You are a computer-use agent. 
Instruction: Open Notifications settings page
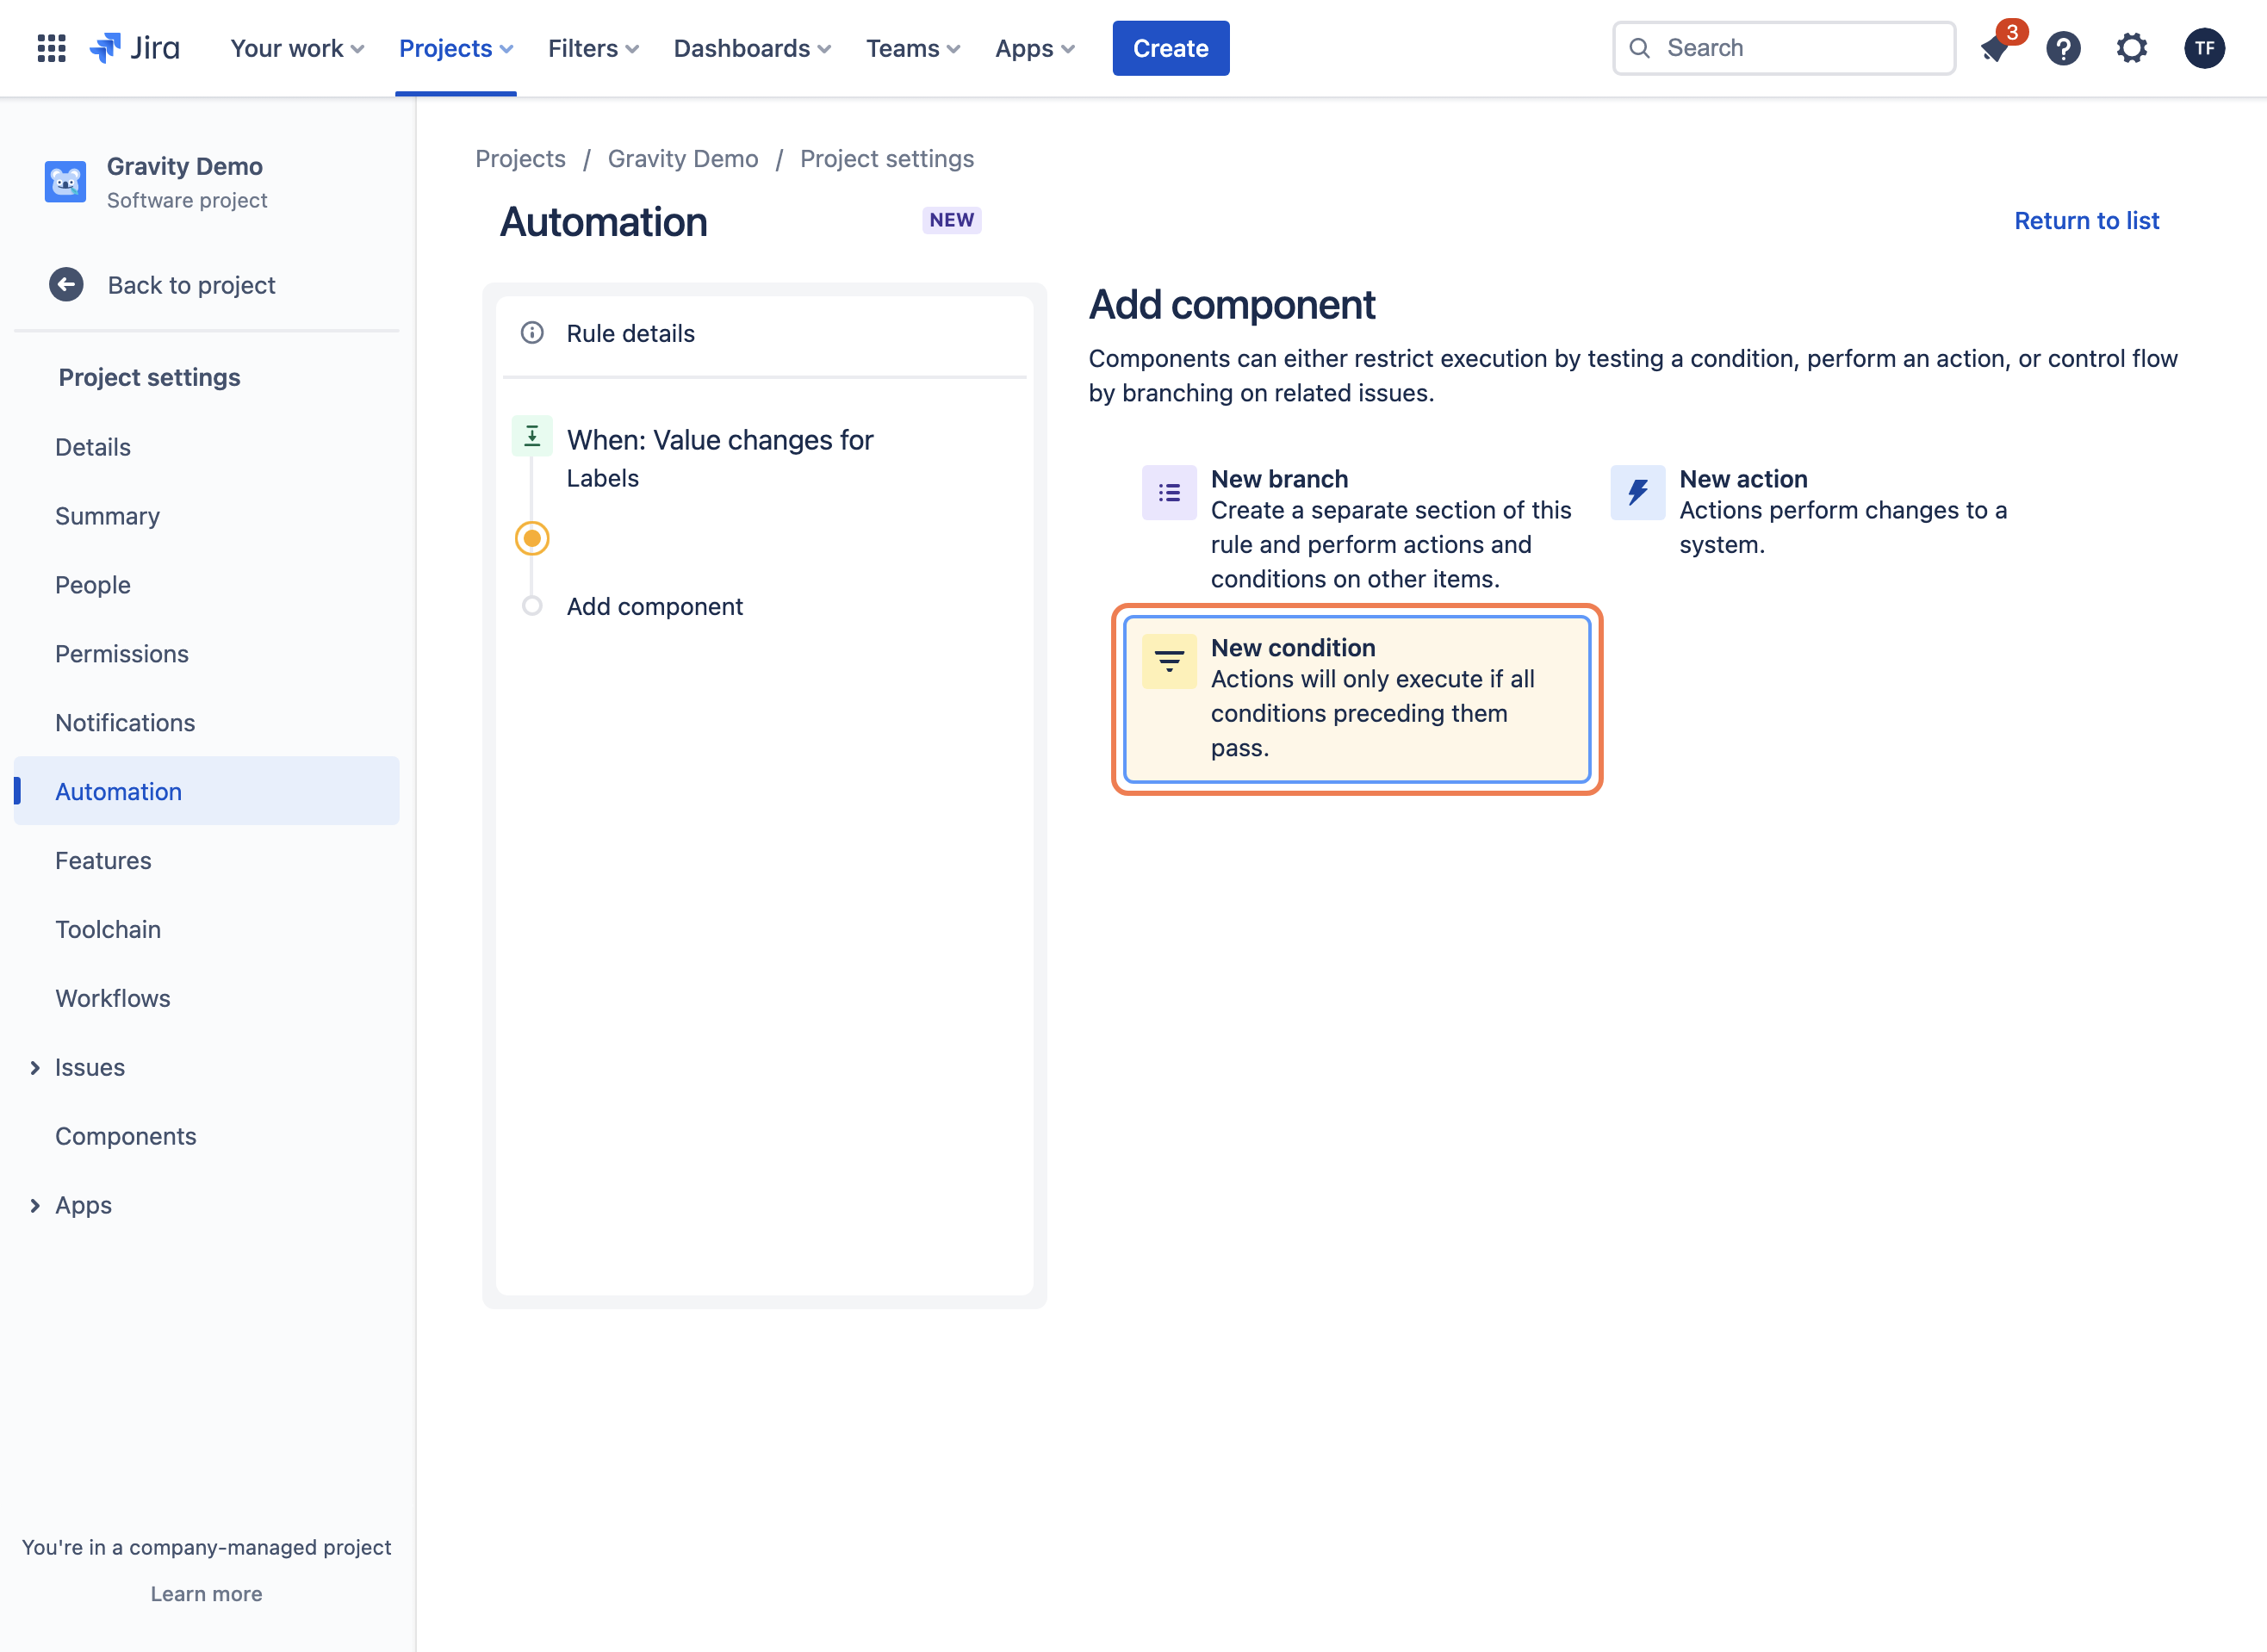tap(125, 723)
